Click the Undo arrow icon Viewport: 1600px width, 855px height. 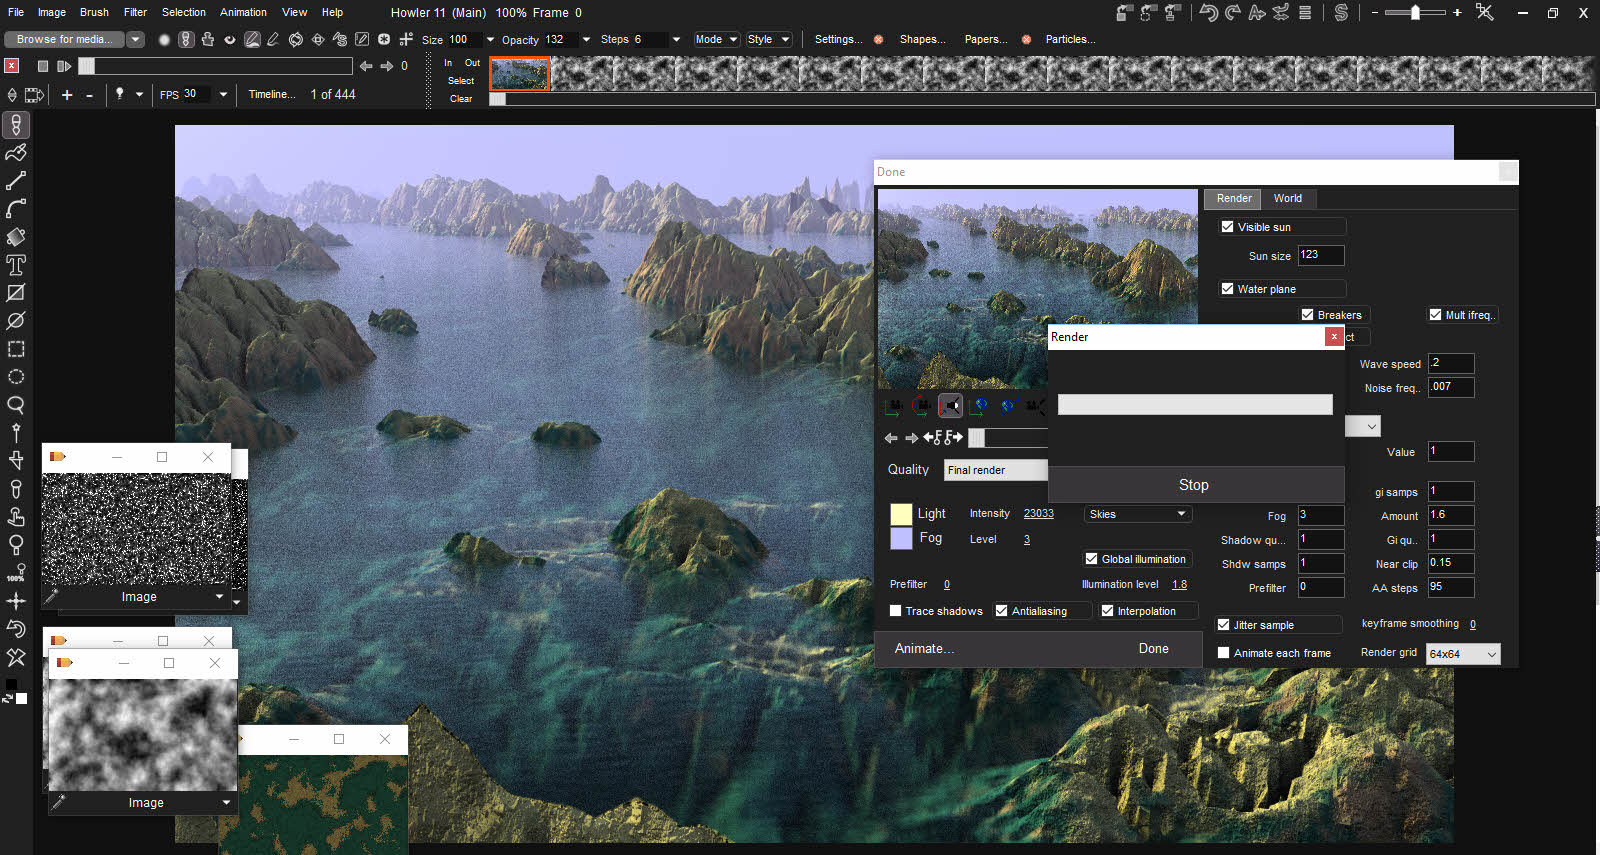1209,13
